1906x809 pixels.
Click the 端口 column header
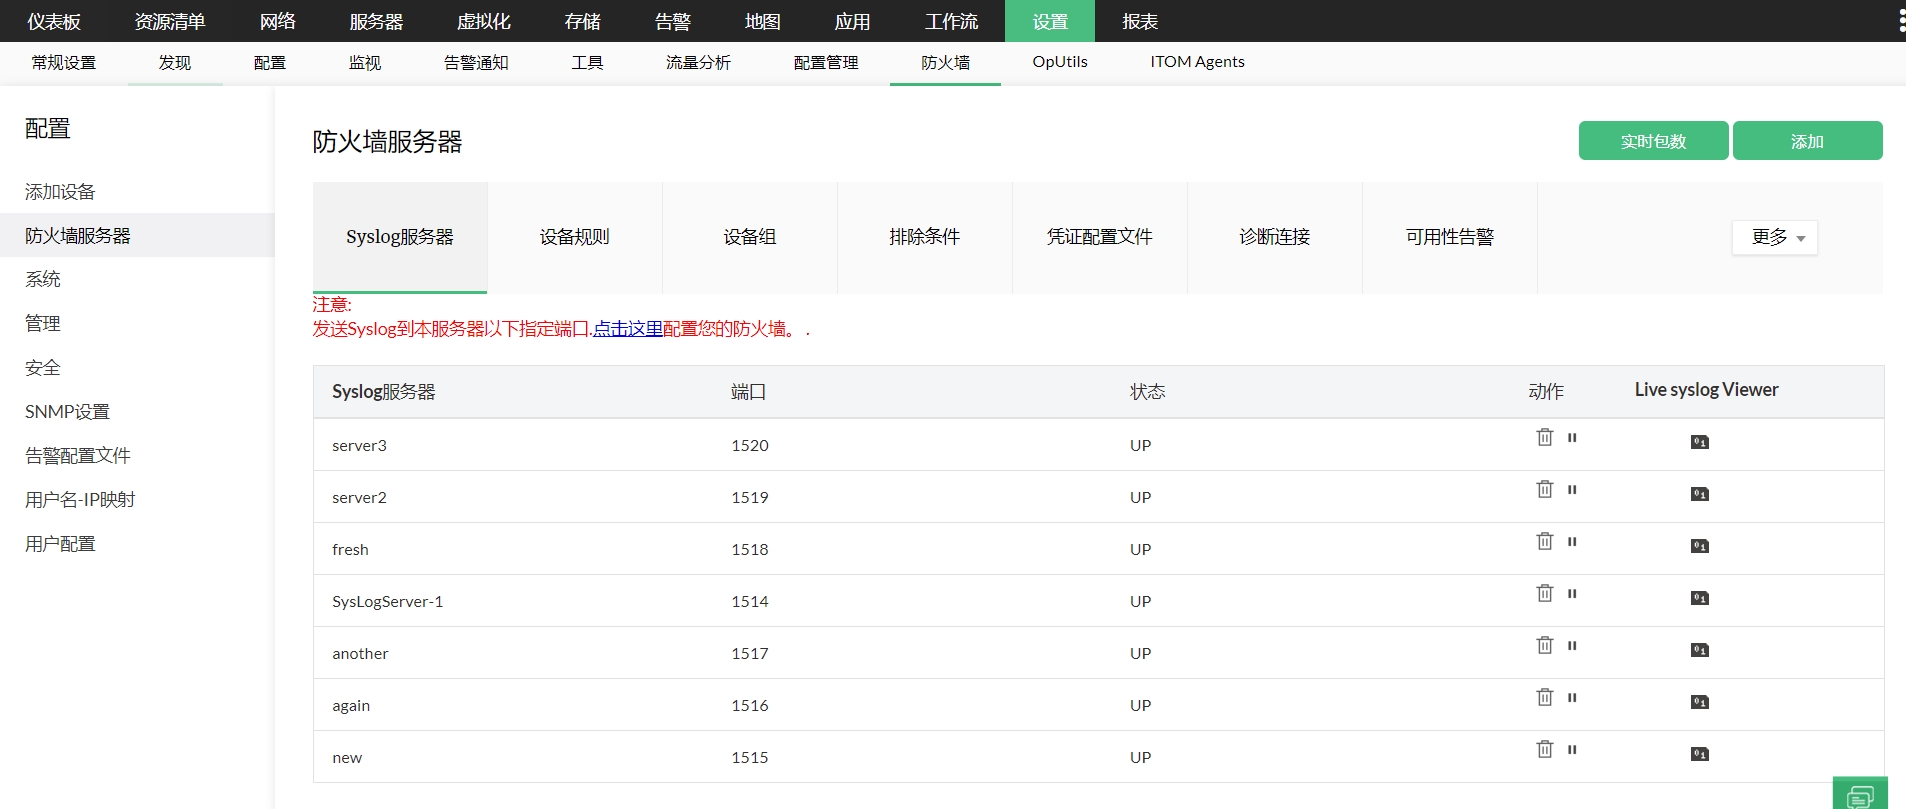[x=748, y=392]
